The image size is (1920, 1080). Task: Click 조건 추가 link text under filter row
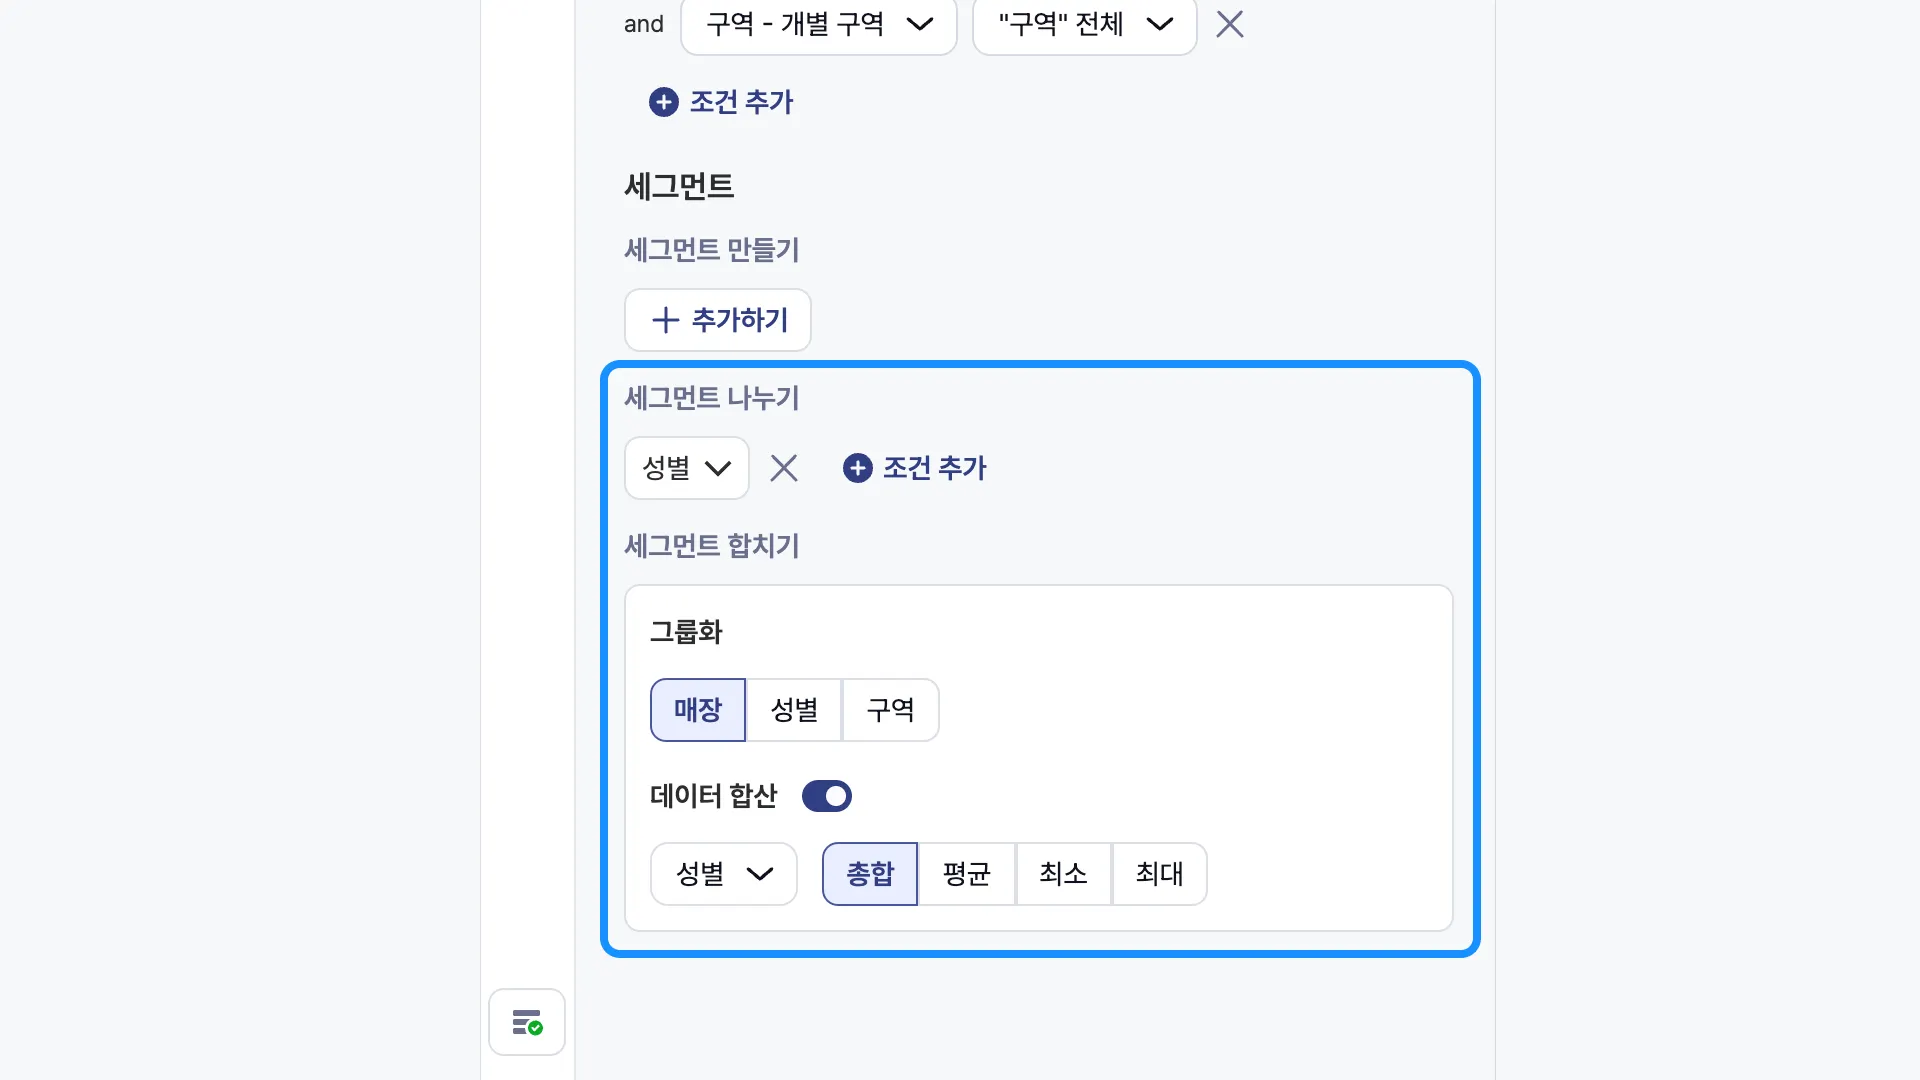[742, 102]
